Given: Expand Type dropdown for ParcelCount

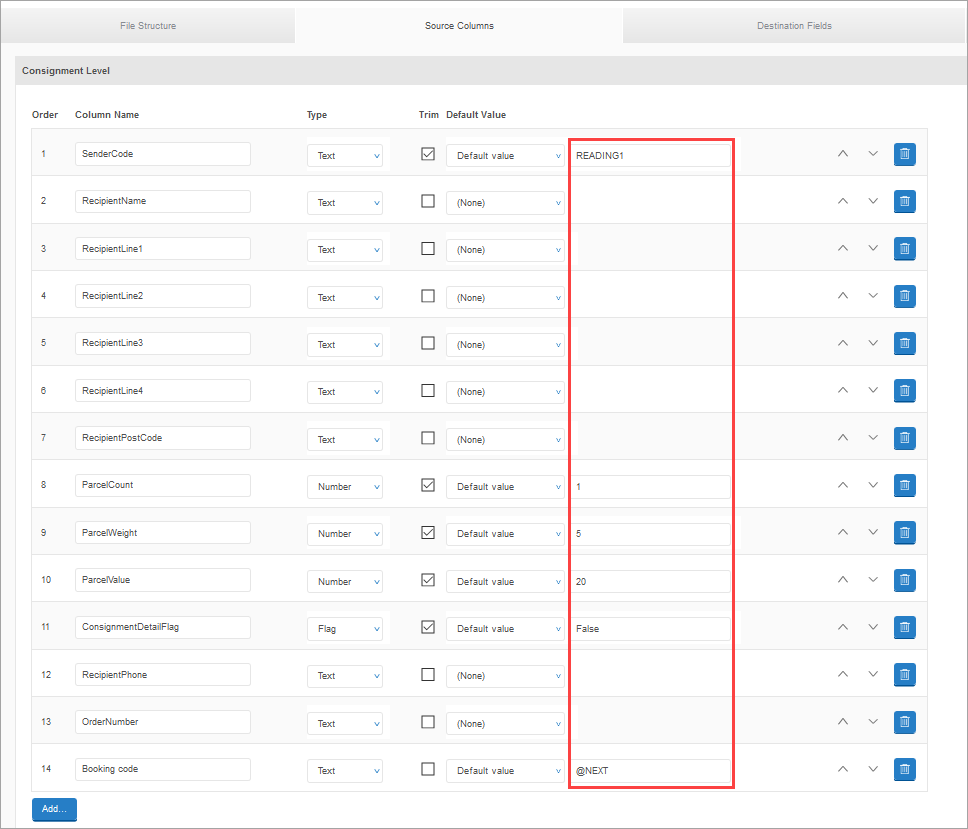Looking at the screenshot, I should (345, 487).
